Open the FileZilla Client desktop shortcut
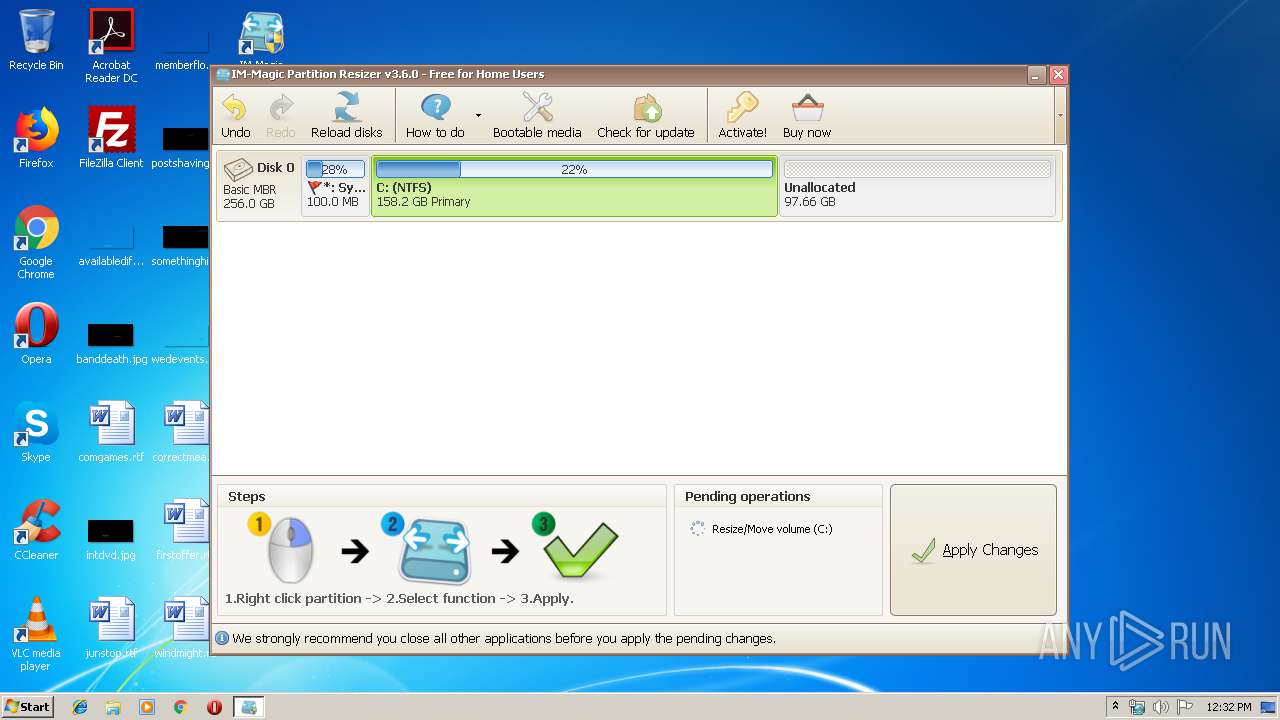Viewport: 1280px width, 720px height. (111, 137)
